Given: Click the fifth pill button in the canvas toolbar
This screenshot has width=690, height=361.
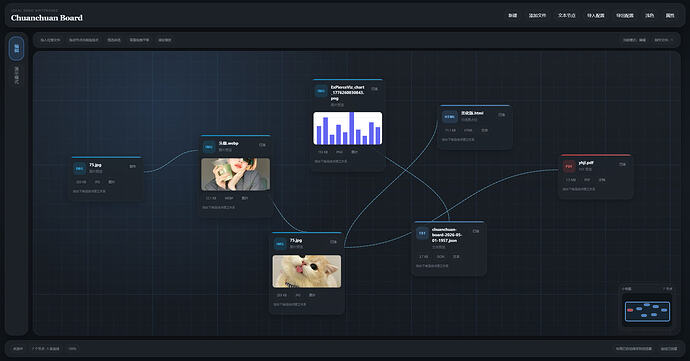Looking at the screenshot, I should tap(165, 40).
